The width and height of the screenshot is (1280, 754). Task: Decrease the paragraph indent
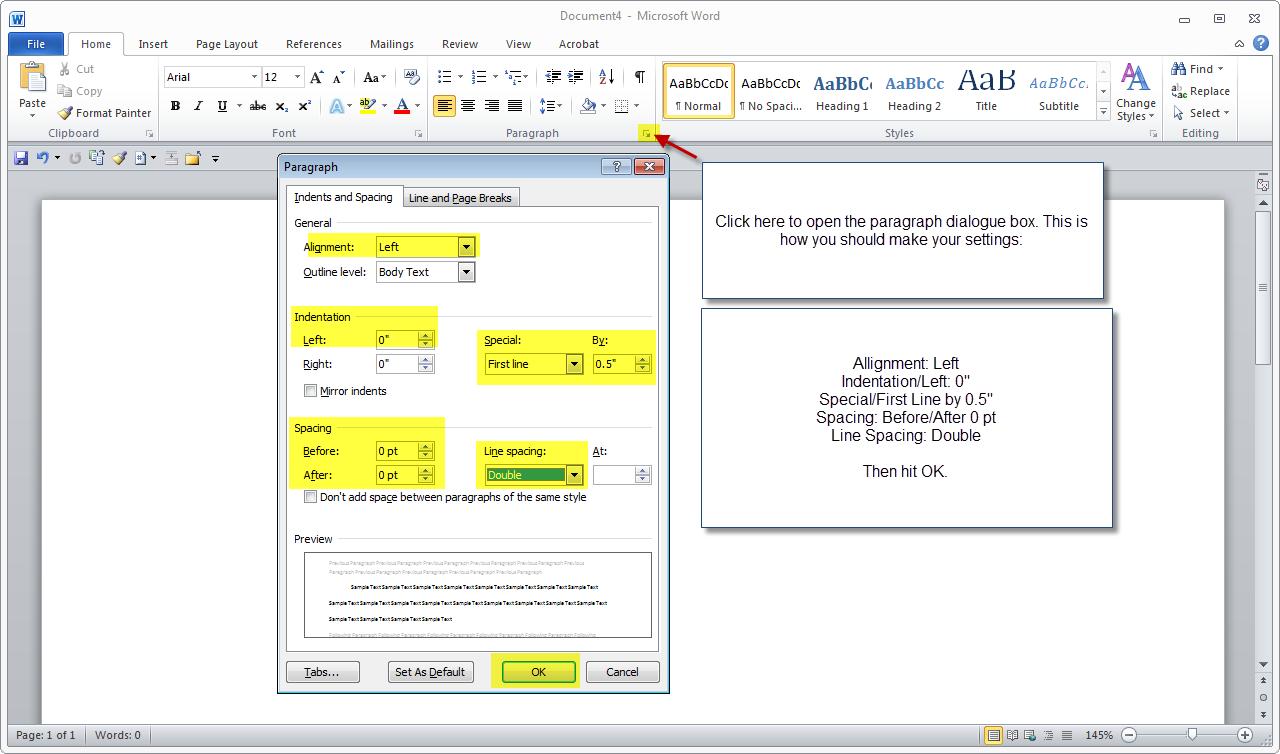(x=552, y=77)
